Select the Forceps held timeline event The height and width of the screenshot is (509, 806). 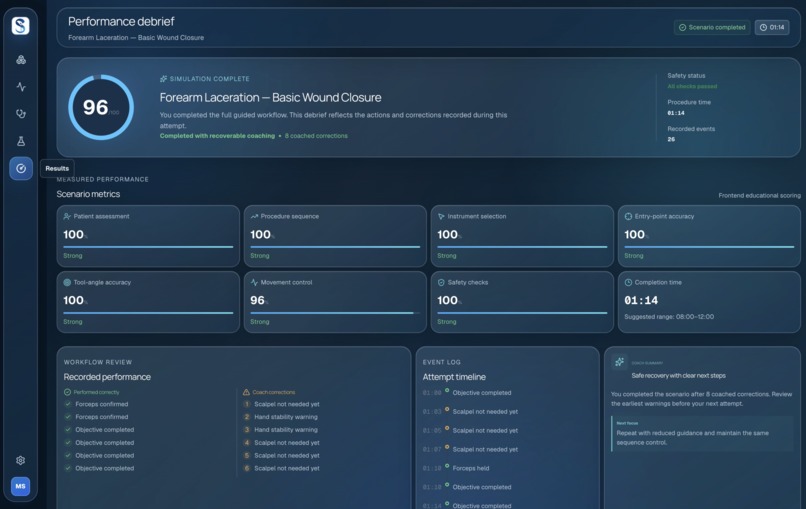point(456,468)
